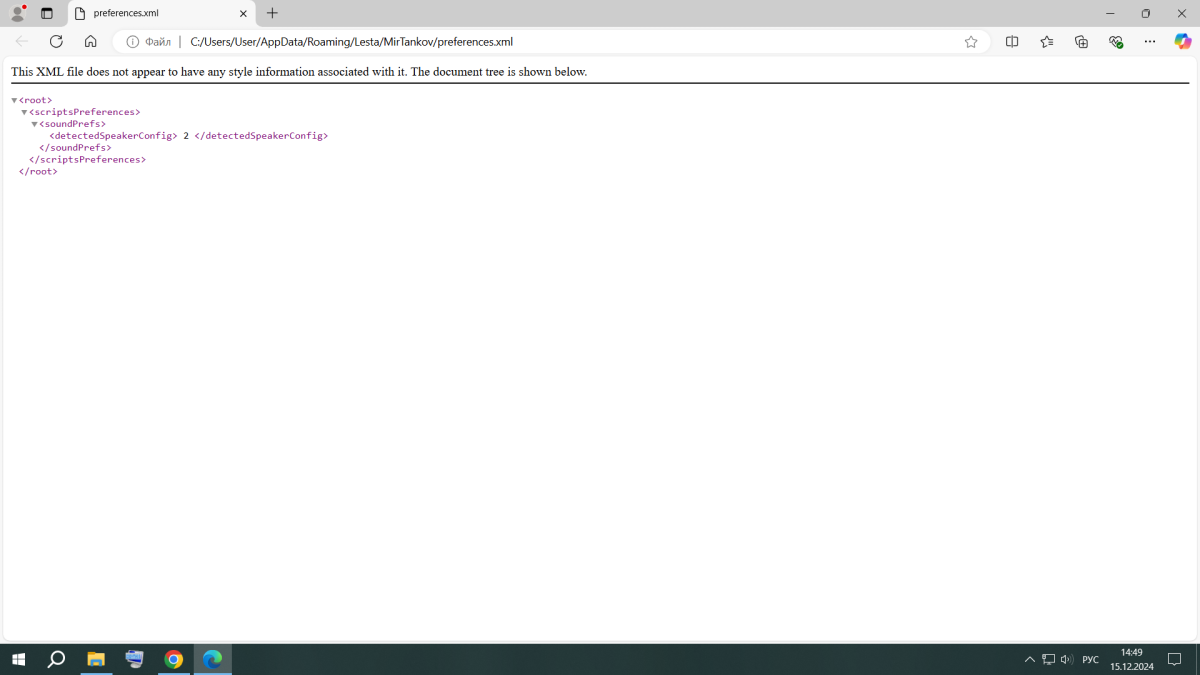1200x675 pixels.
Task: Open the tab actions menu button
Action: click(x=47, y=14)
